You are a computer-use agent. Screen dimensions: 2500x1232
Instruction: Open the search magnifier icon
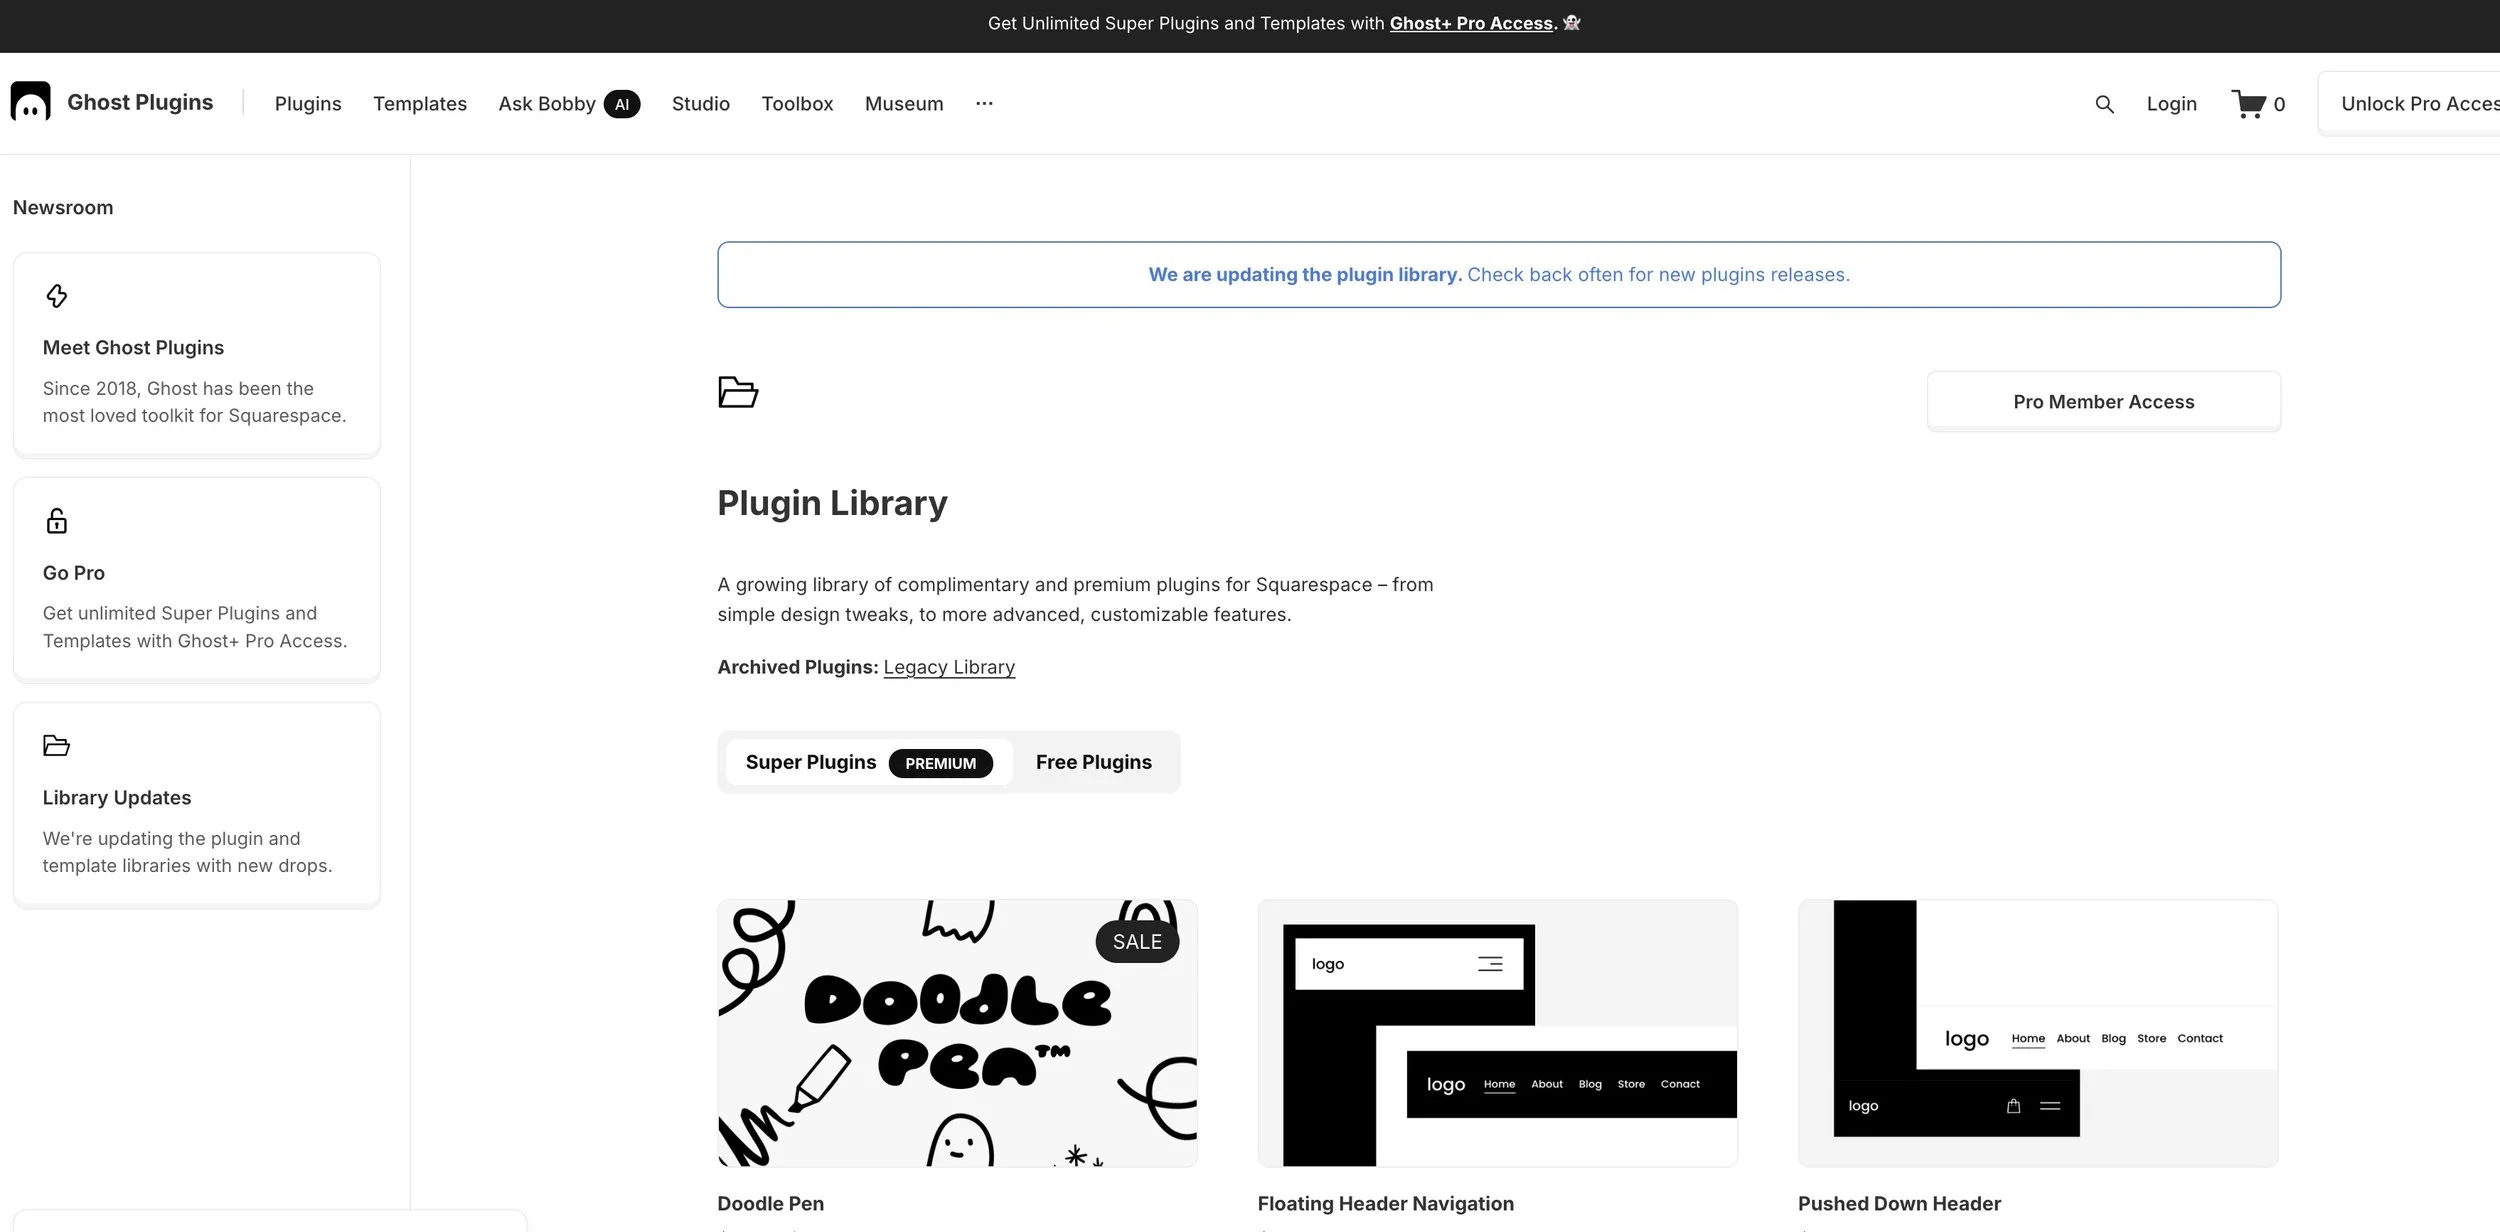click(2104, 104)
